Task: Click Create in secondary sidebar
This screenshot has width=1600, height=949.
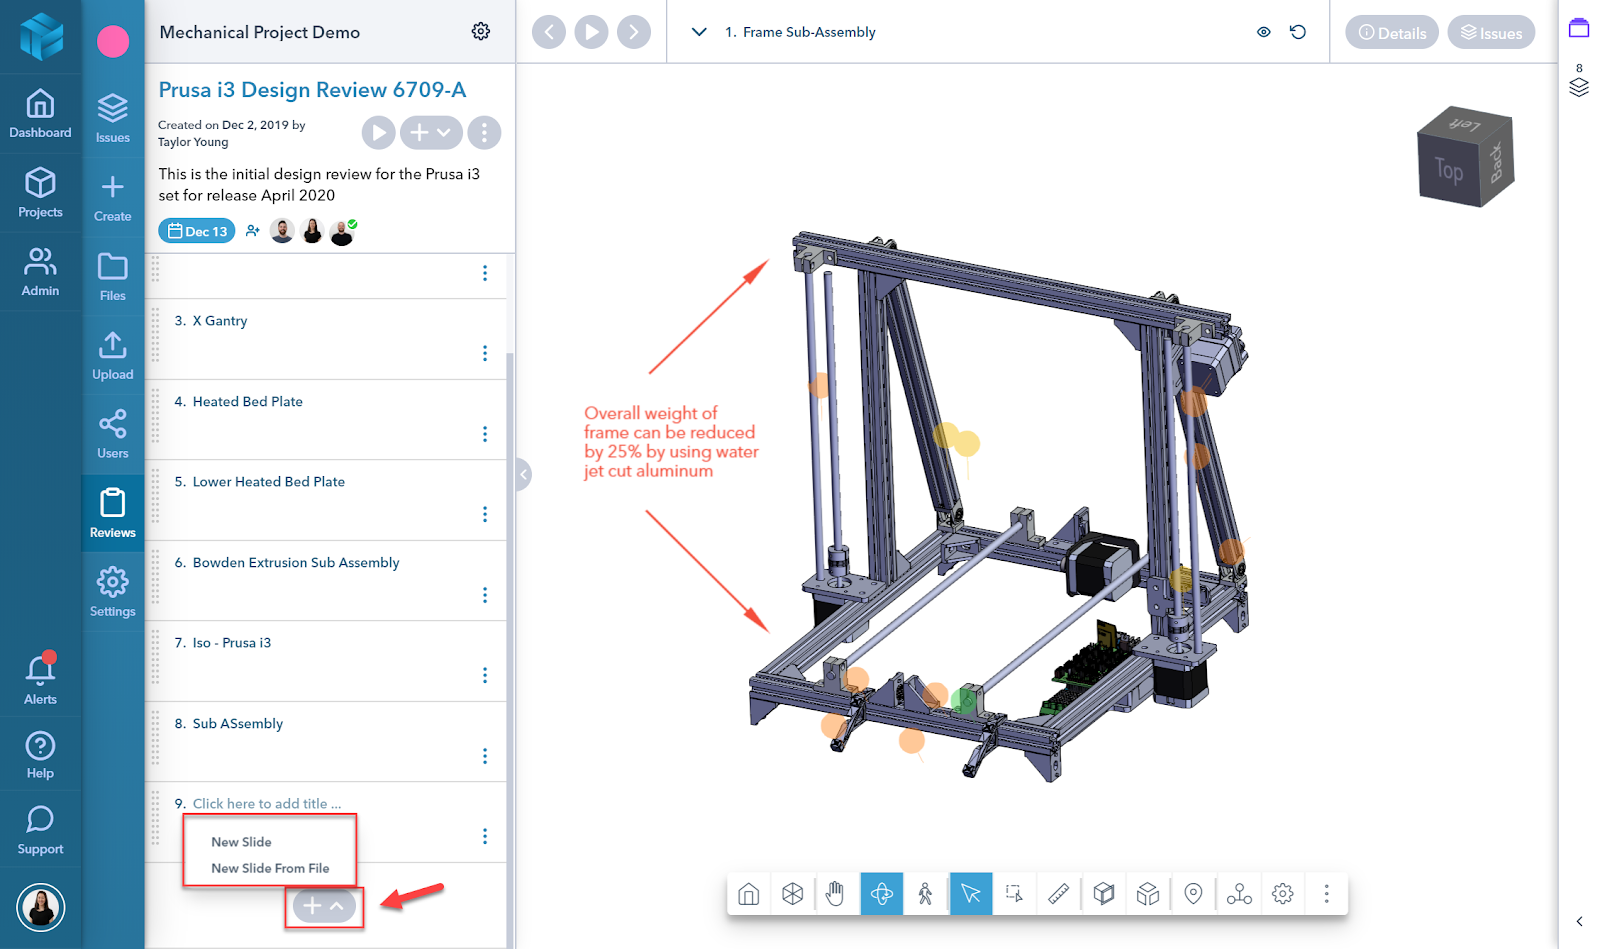Action: tap(113, 198)
